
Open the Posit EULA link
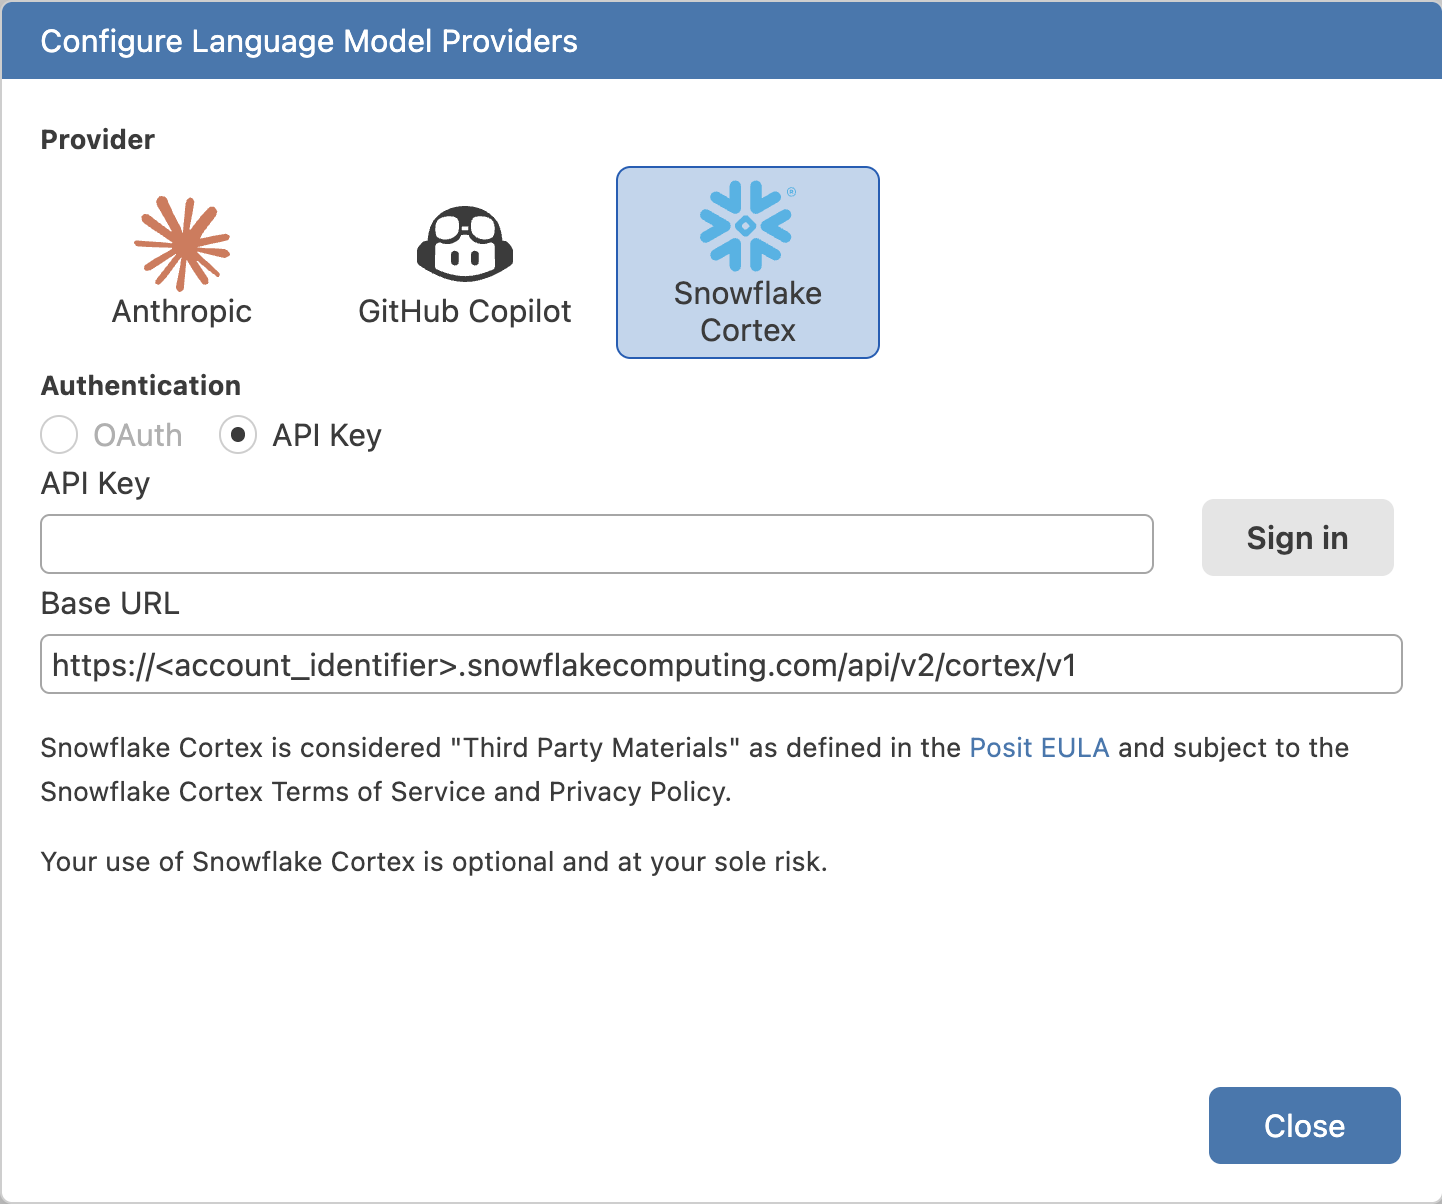1039,747
